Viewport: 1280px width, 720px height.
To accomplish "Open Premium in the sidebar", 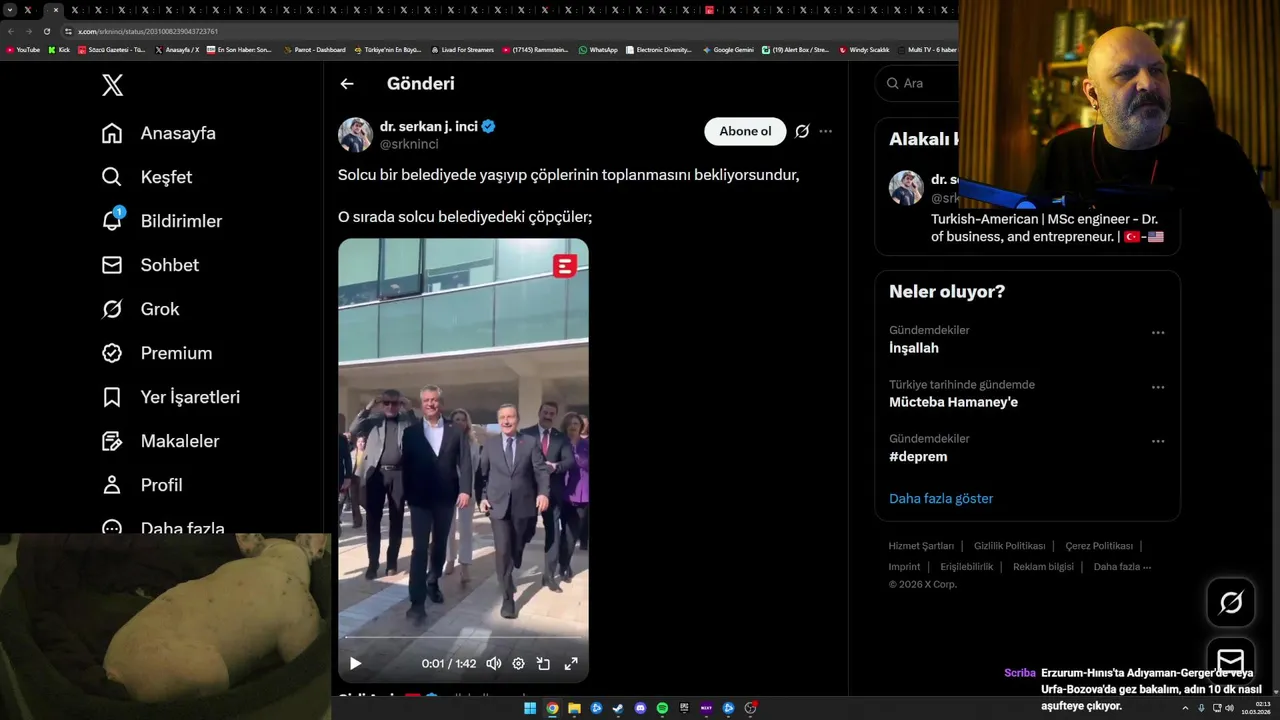I will click(157, 353).
